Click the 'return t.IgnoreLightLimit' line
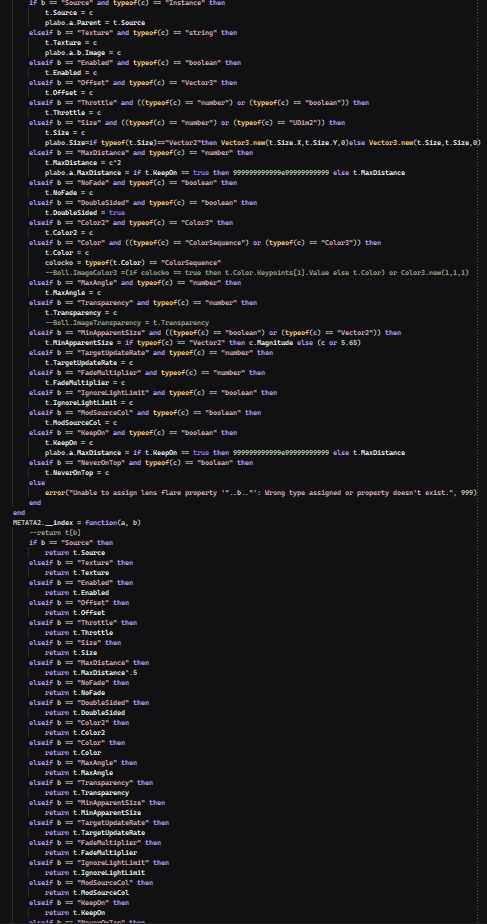 pos(95,873)
